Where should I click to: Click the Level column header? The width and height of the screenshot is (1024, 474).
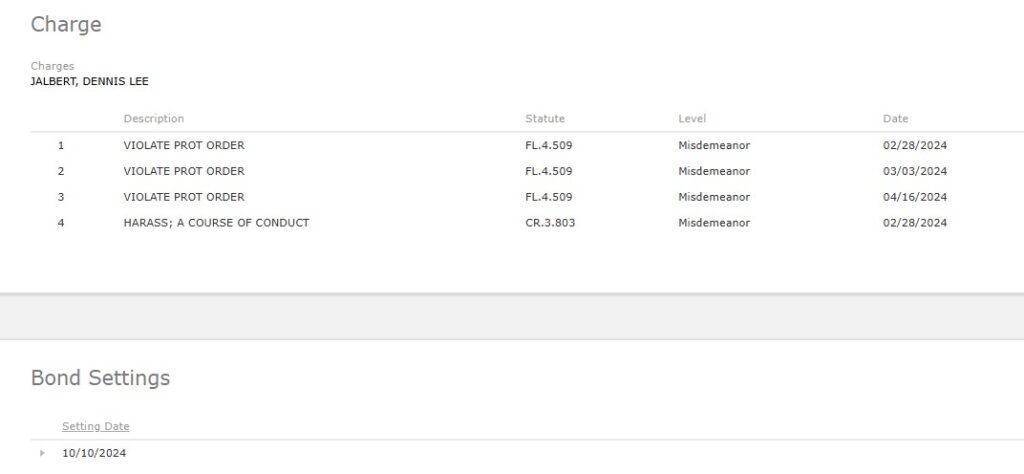[692, 119]
